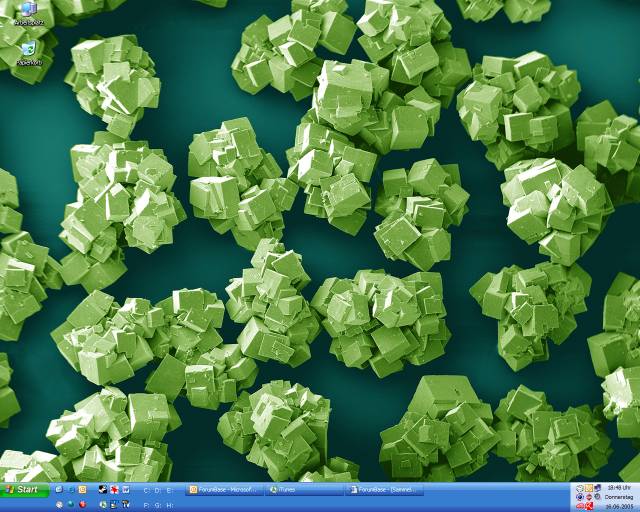This screenshot has height=512, width=640.
Task: Click the yellow tray icon, top row
Action: 589,488
